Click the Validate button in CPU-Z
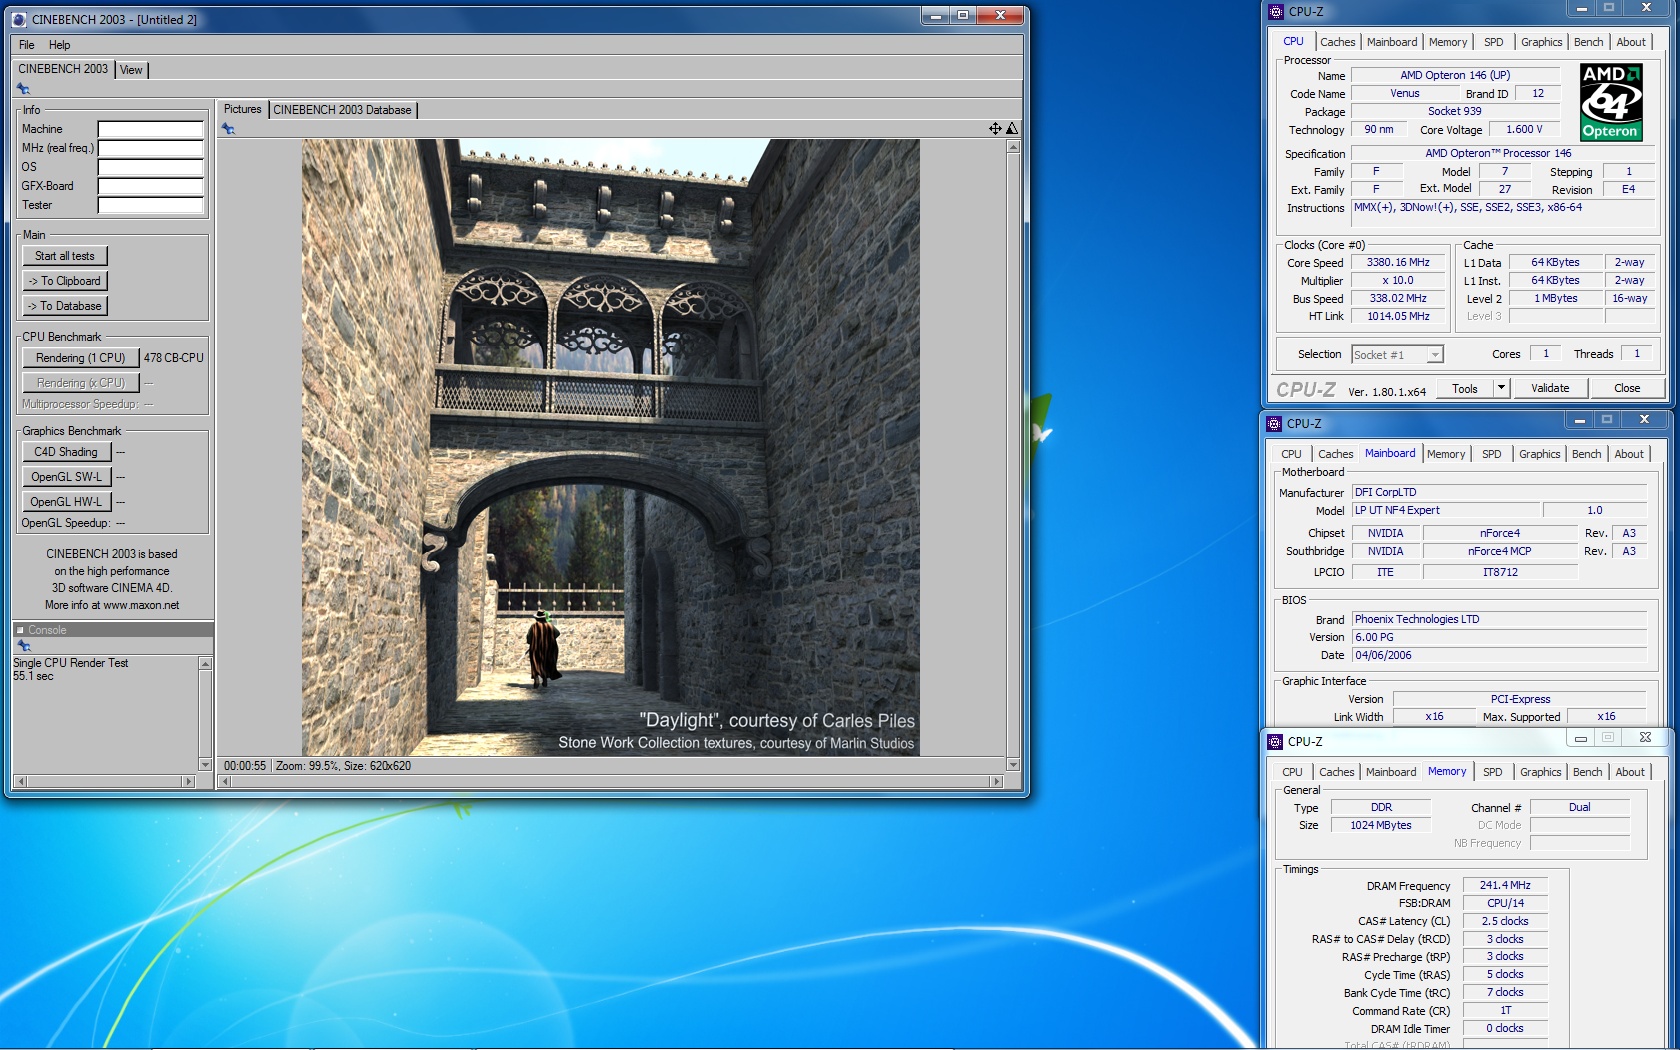 point(1550,388)
